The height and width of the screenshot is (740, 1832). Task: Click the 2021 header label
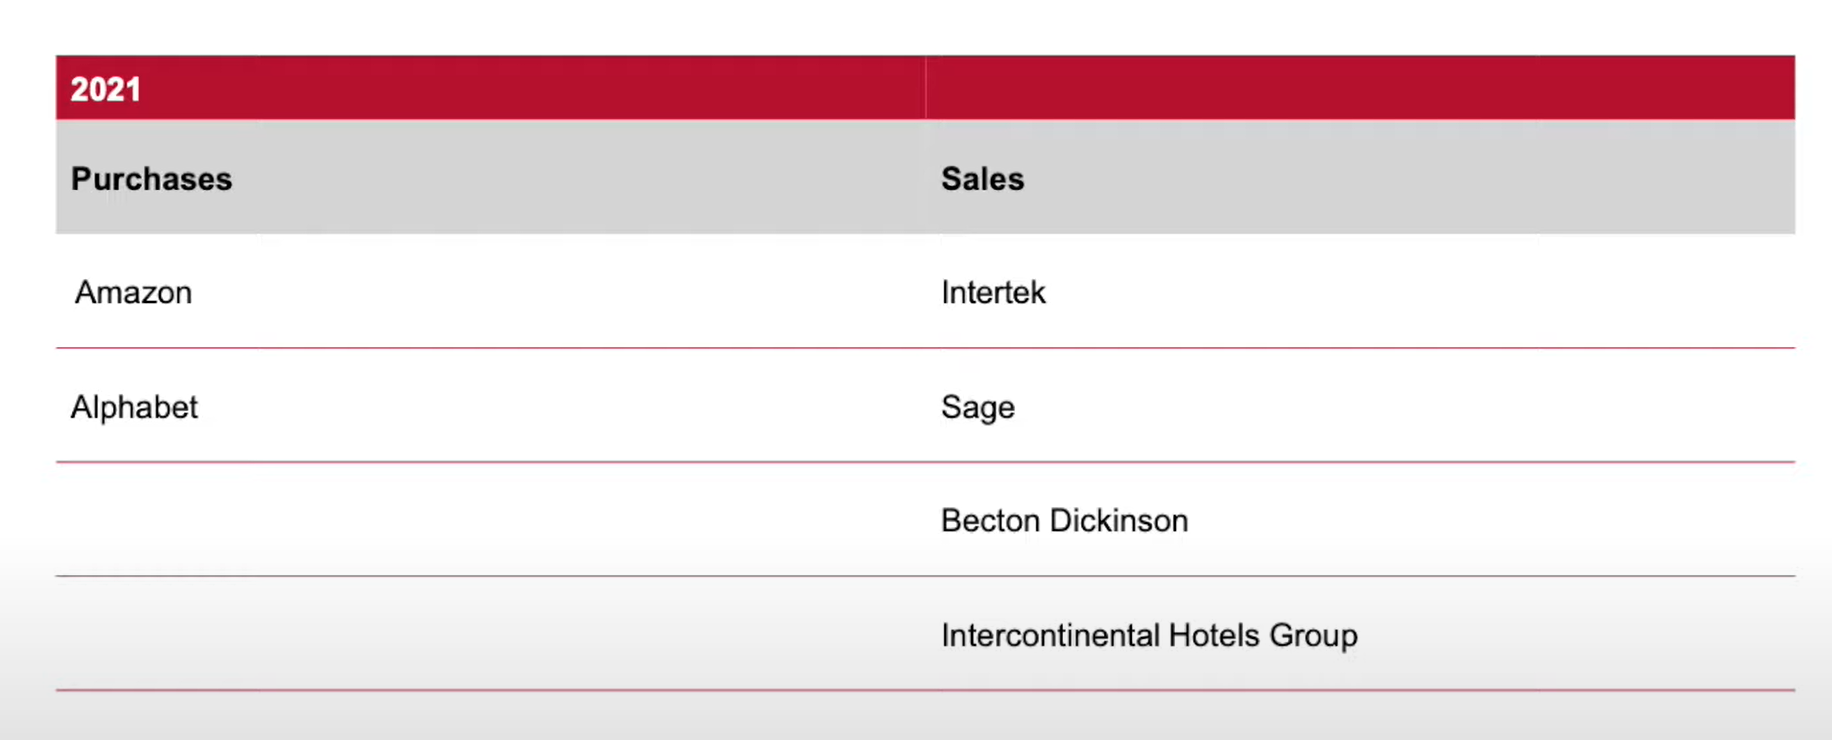[105, 89]
